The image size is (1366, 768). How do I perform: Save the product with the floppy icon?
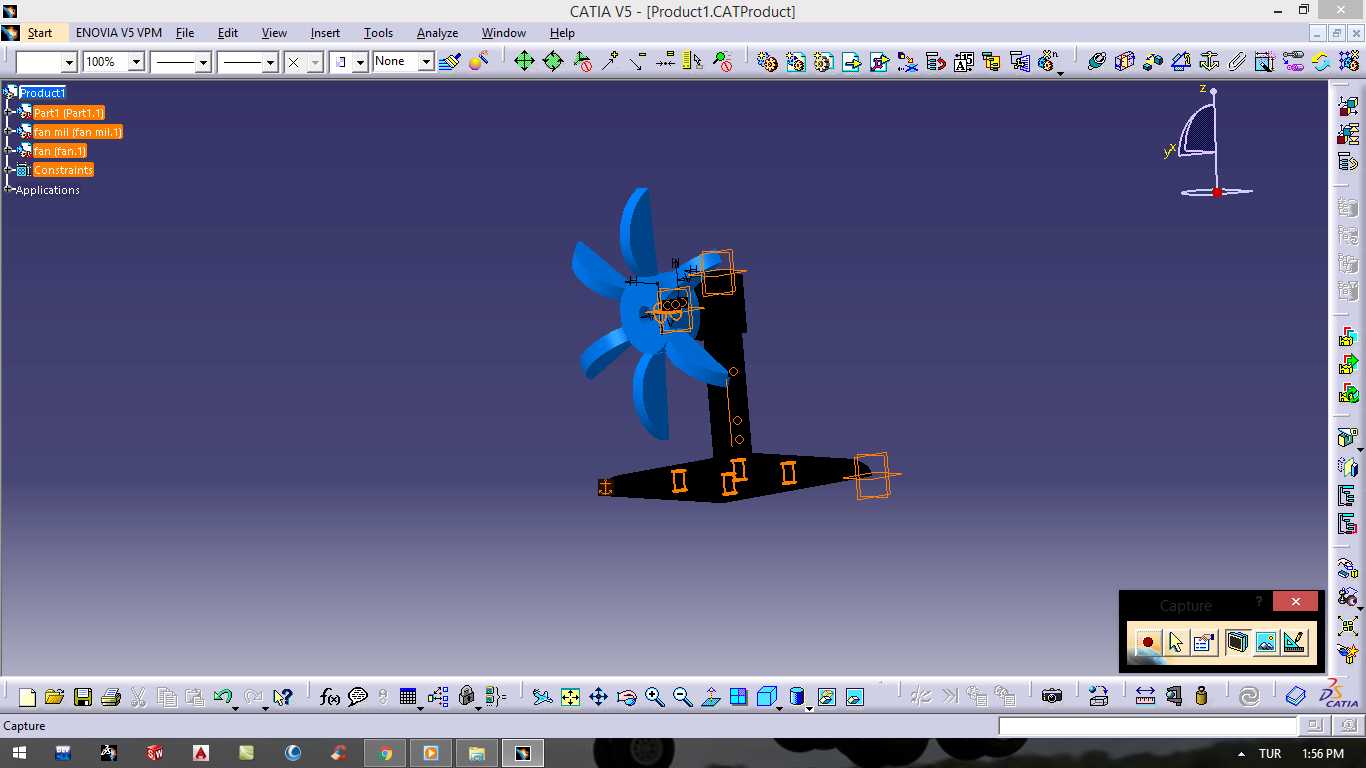tap(82, 697)
